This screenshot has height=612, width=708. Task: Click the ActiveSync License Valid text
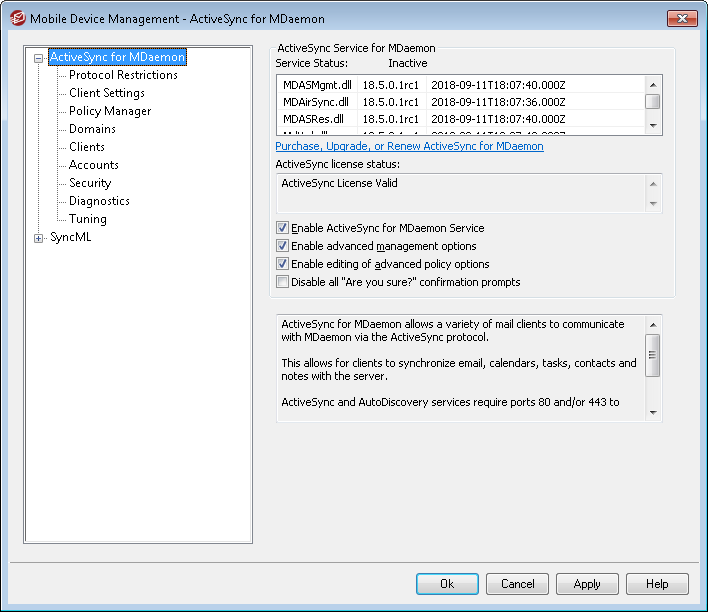[x=340, y=183]
